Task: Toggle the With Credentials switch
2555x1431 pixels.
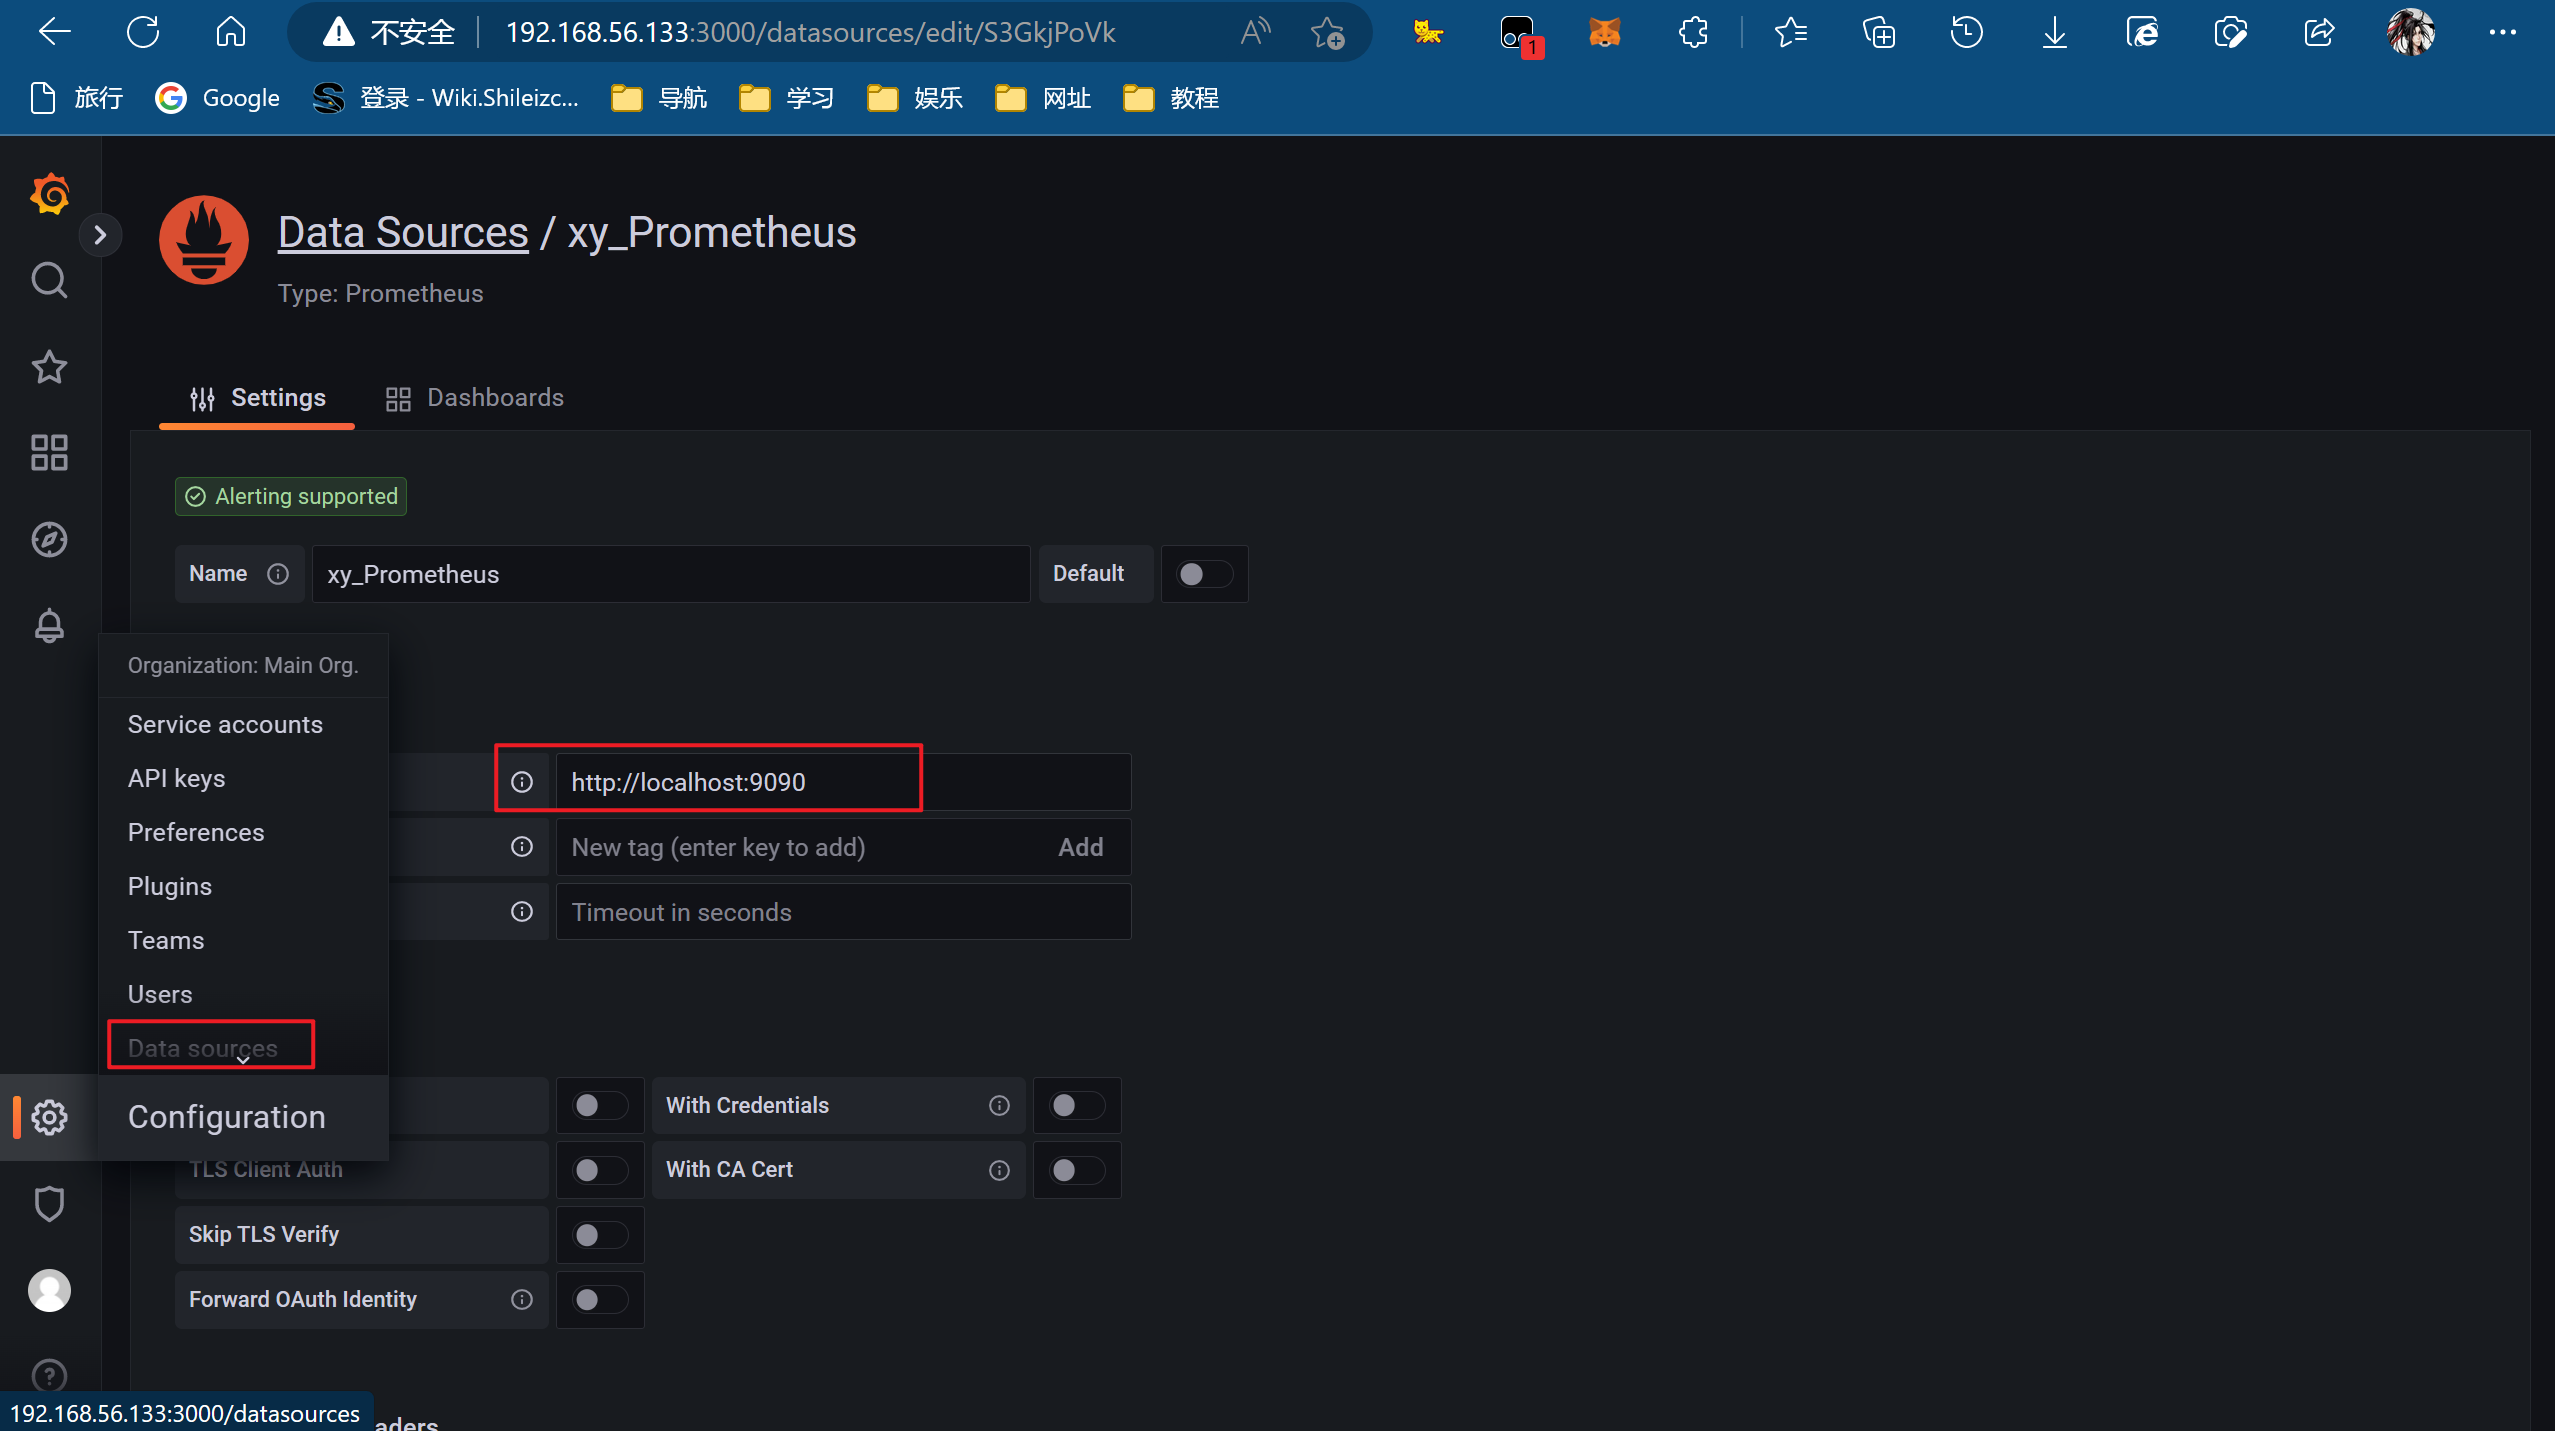Action: coord(1077,1105)
